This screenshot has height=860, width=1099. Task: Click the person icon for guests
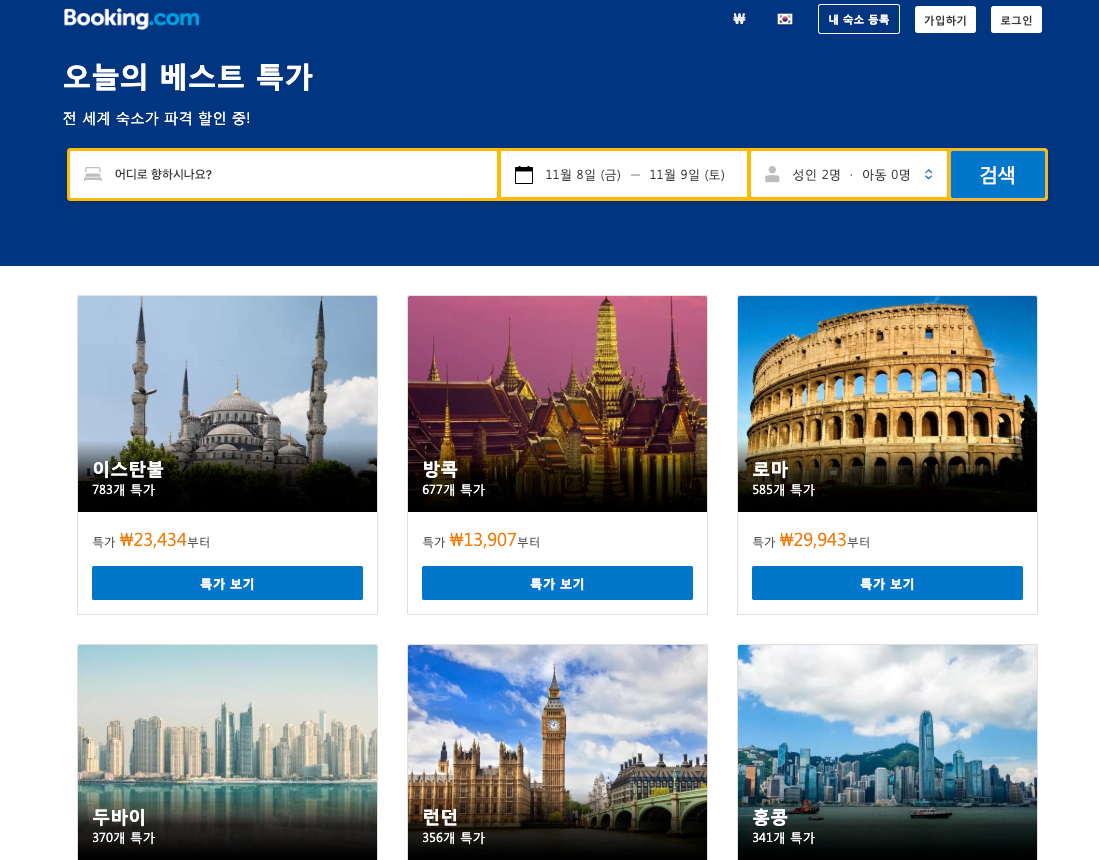pyautogui.click(x=772, y=174)
